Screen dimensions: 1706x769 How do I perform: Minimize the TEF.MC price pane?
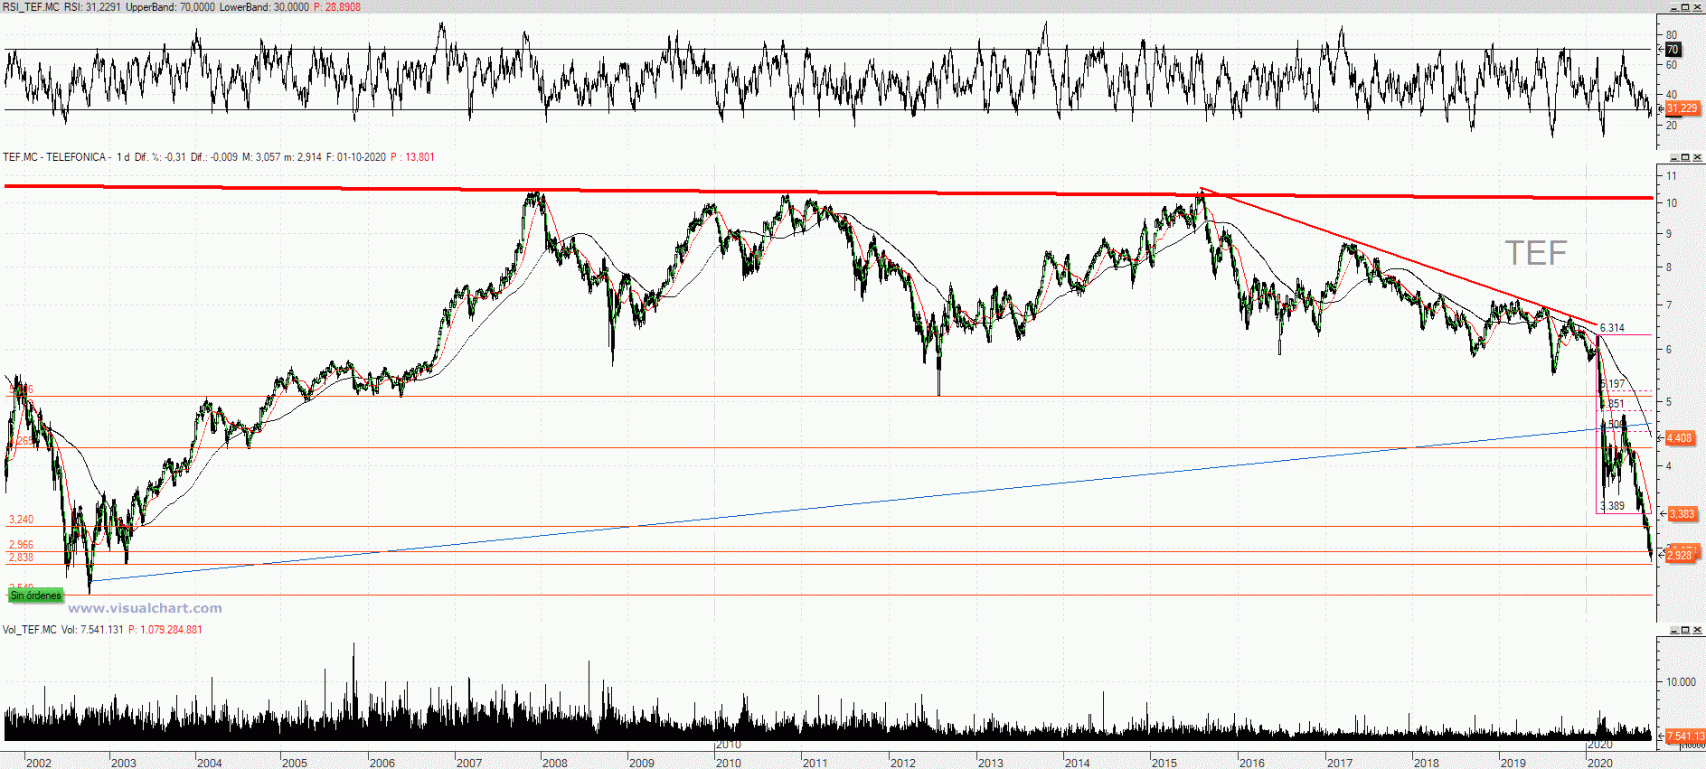[x=1675, y=157]
